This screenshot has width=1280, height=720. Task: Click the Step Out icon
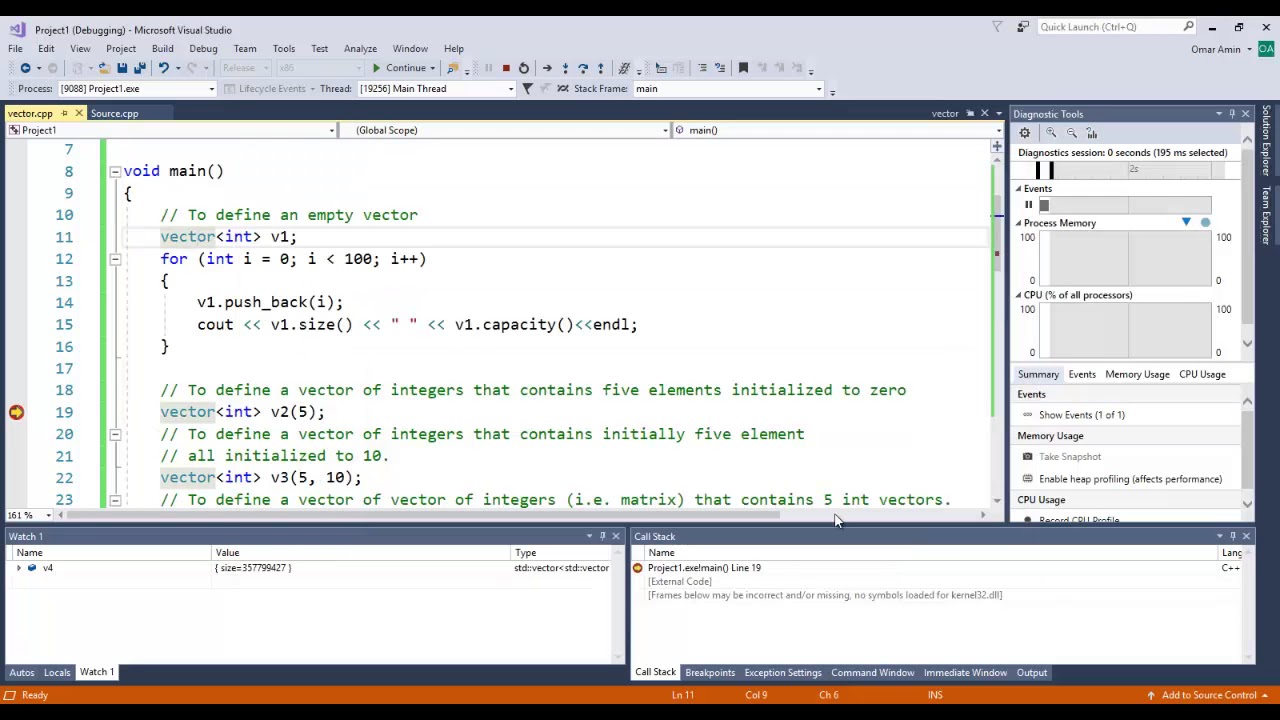600,68
